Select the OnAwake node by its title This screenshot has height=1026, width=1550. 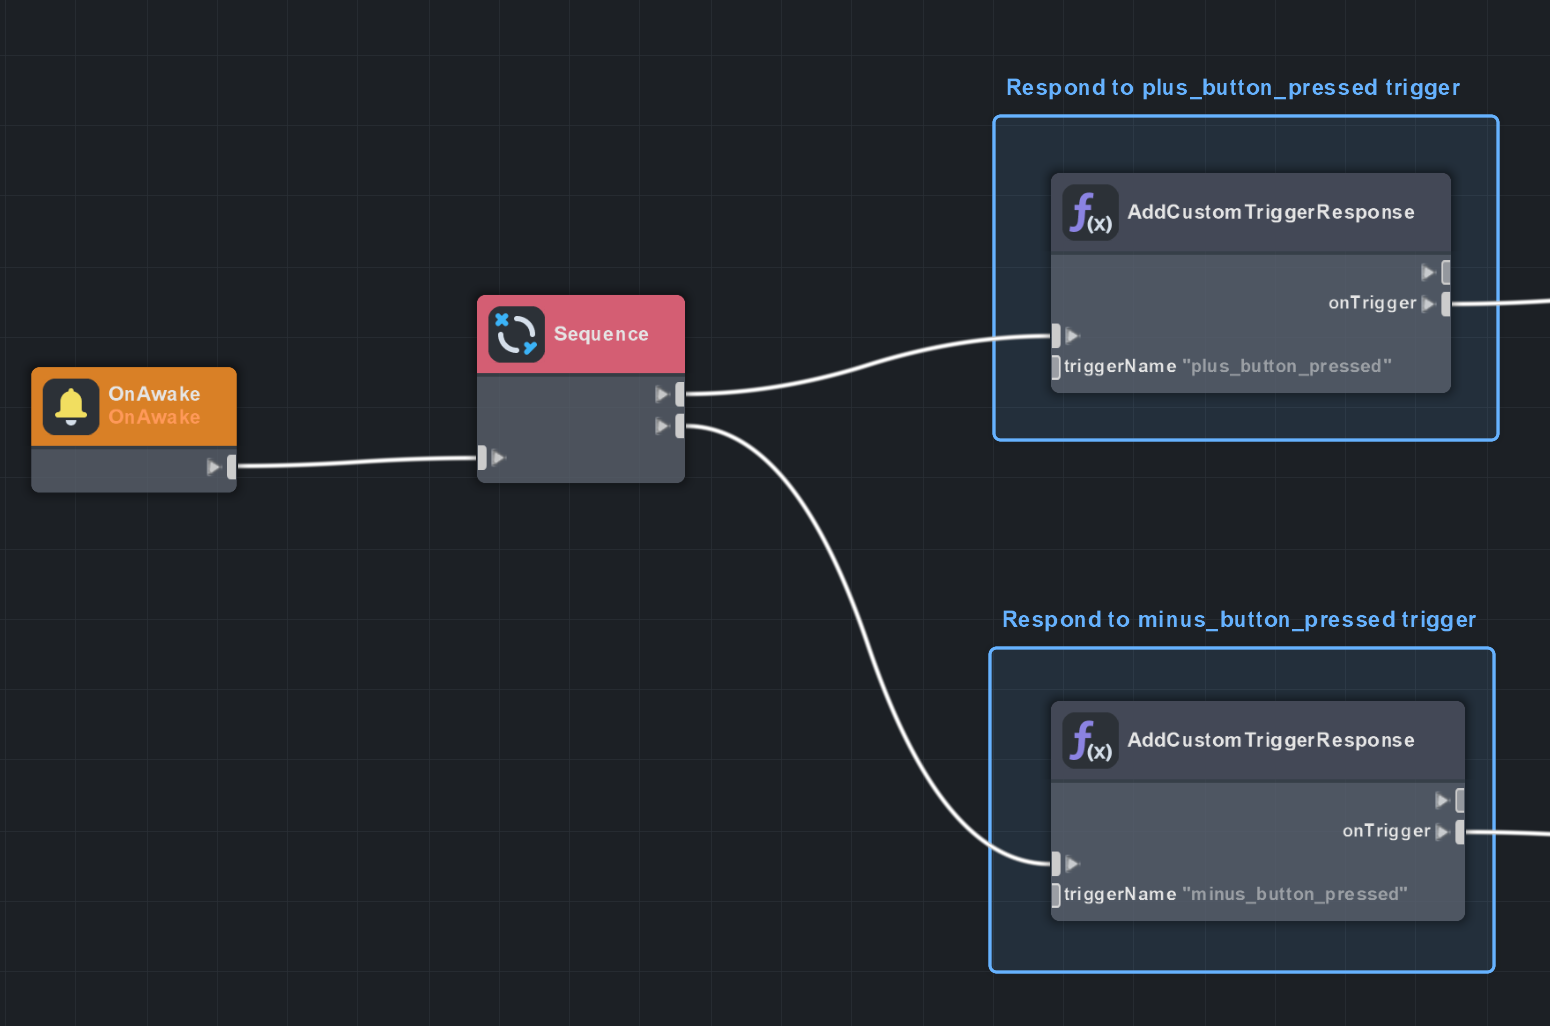tap(154, 394)
